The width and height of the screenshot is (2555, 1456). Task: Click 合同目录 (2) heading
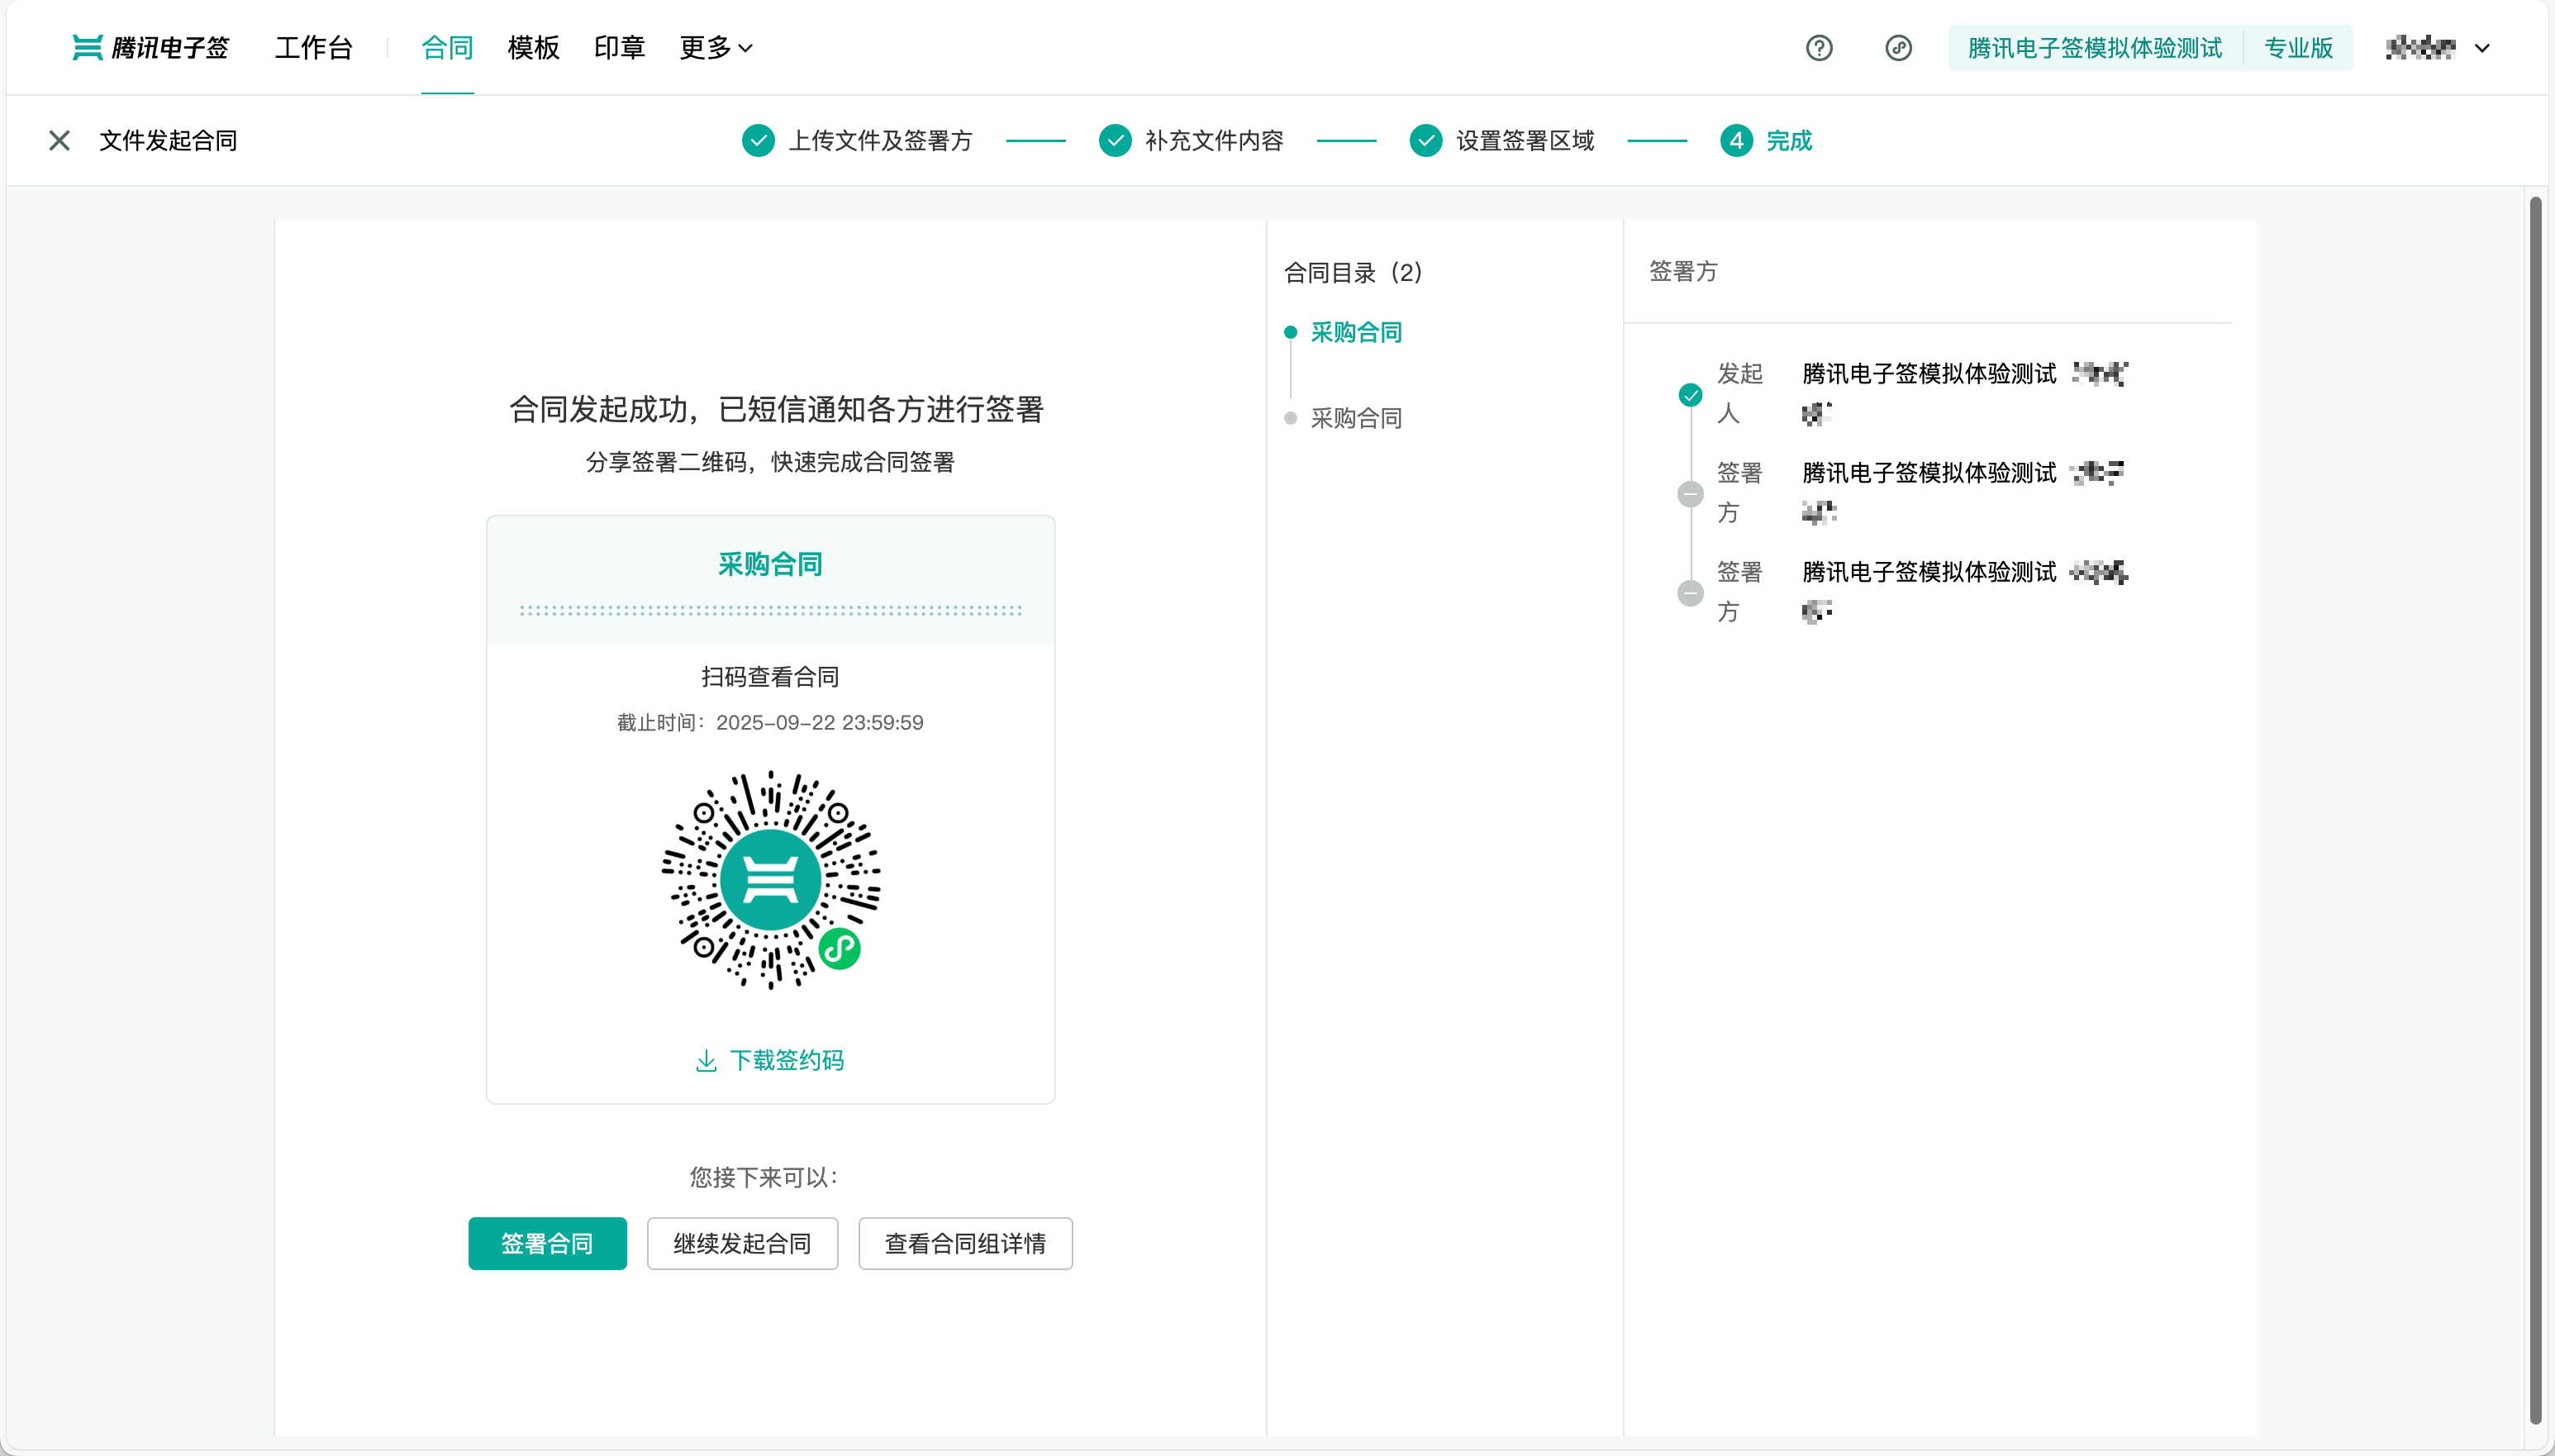coord(1353,272)
